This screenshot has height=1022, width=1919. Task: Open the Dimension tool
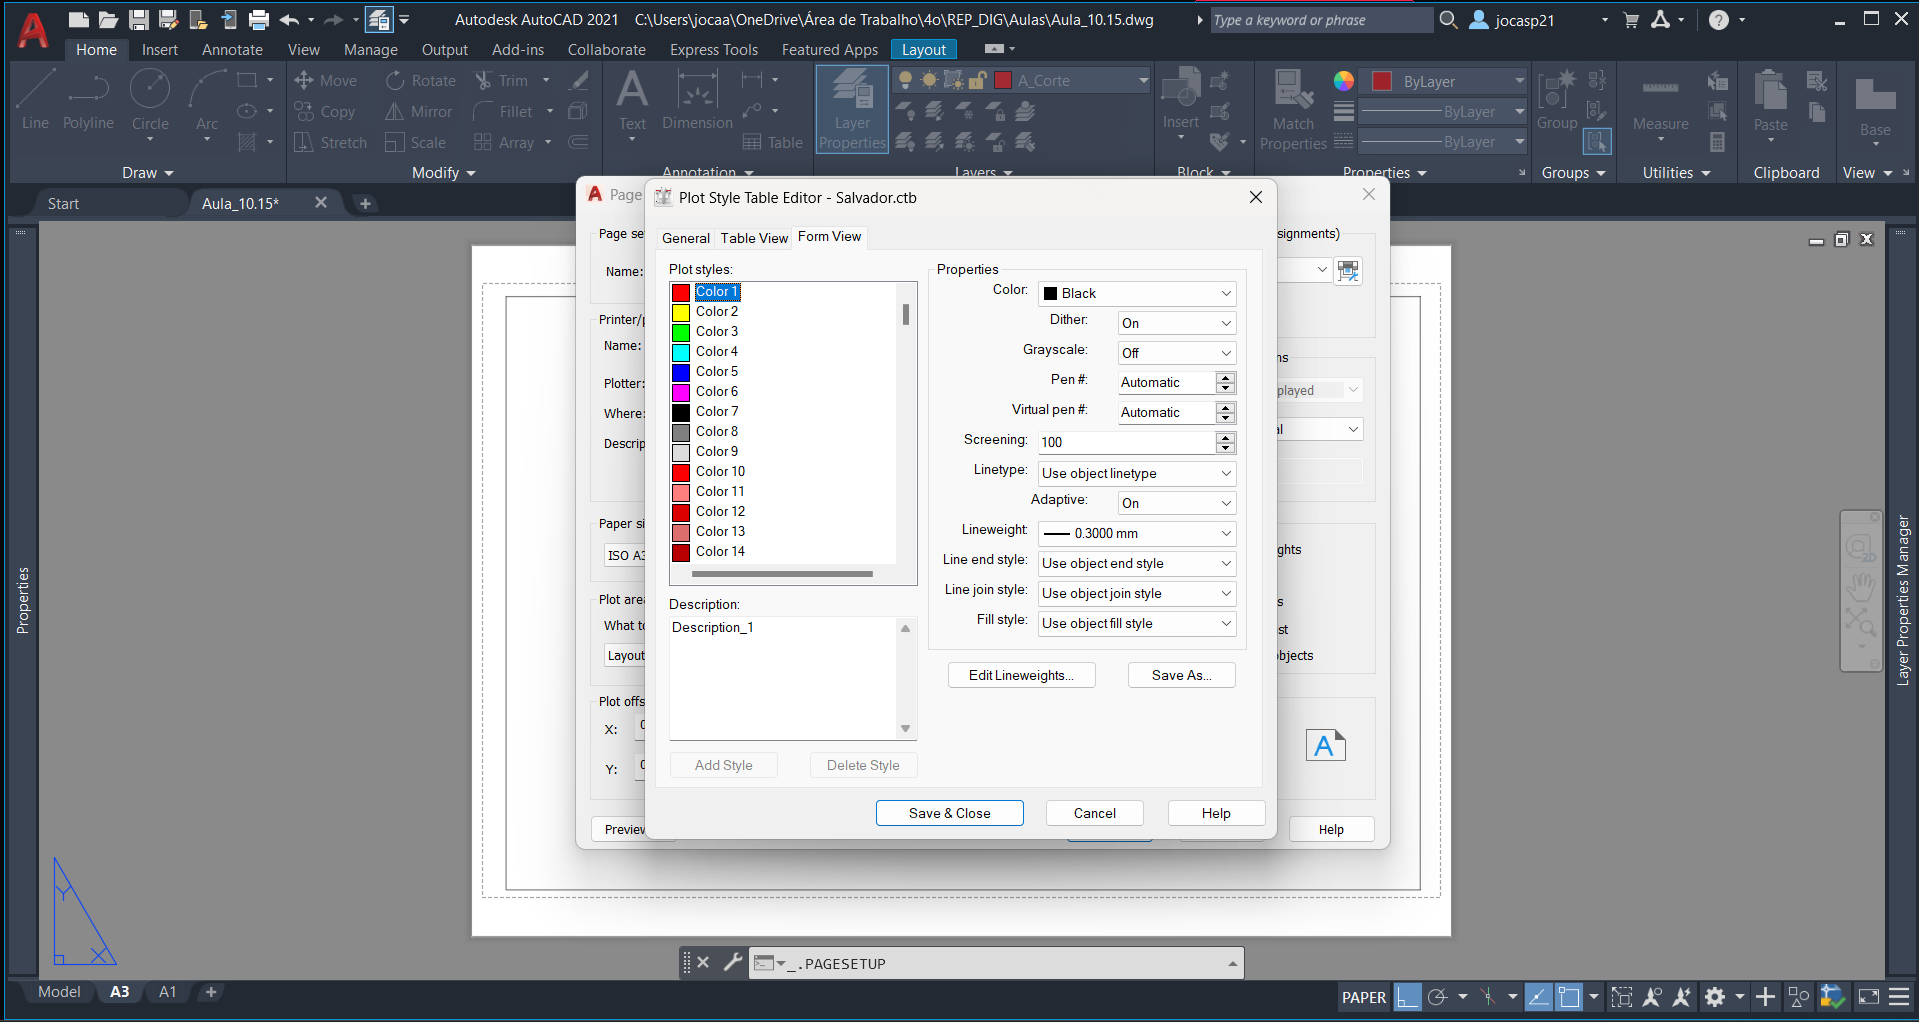pos(697,100)
